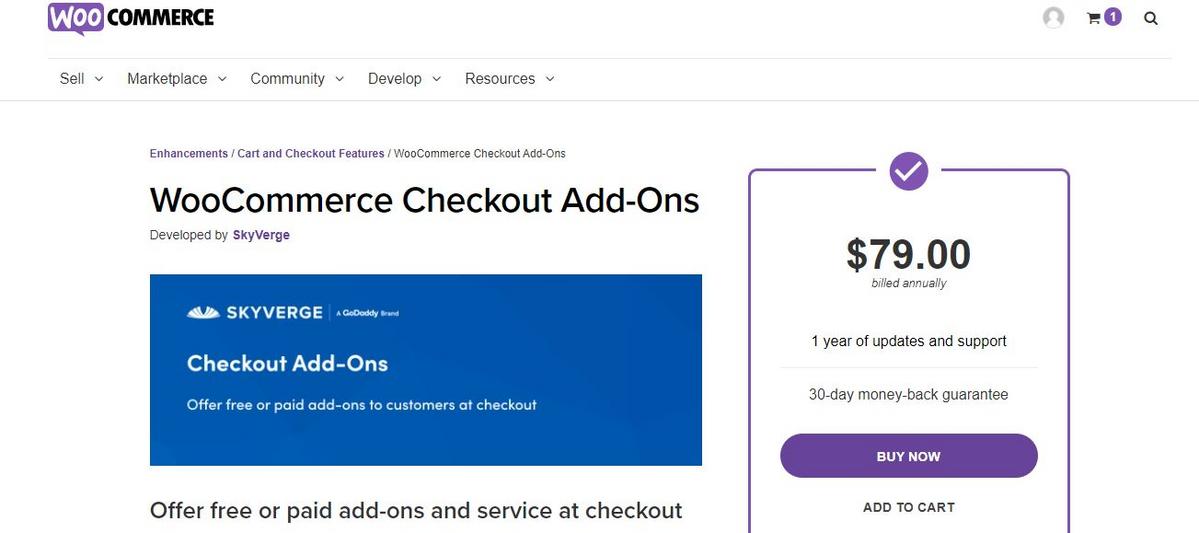The height and width of the screenshot is (533, 1199).
Task: Click the cart item count badge
Action: [x=1113, y=17]
